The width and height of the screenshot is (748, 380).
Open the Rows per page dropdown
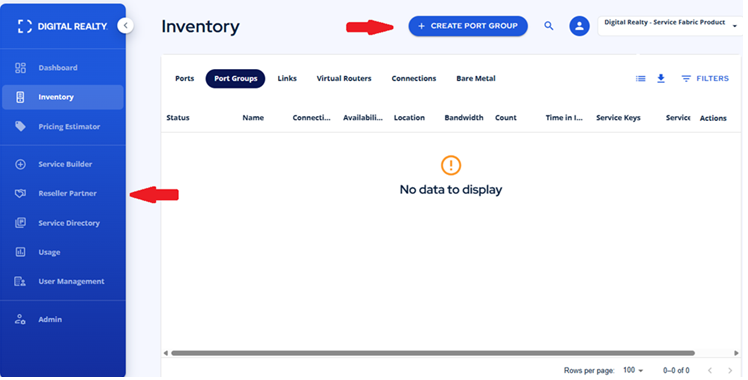coord(633,370)
